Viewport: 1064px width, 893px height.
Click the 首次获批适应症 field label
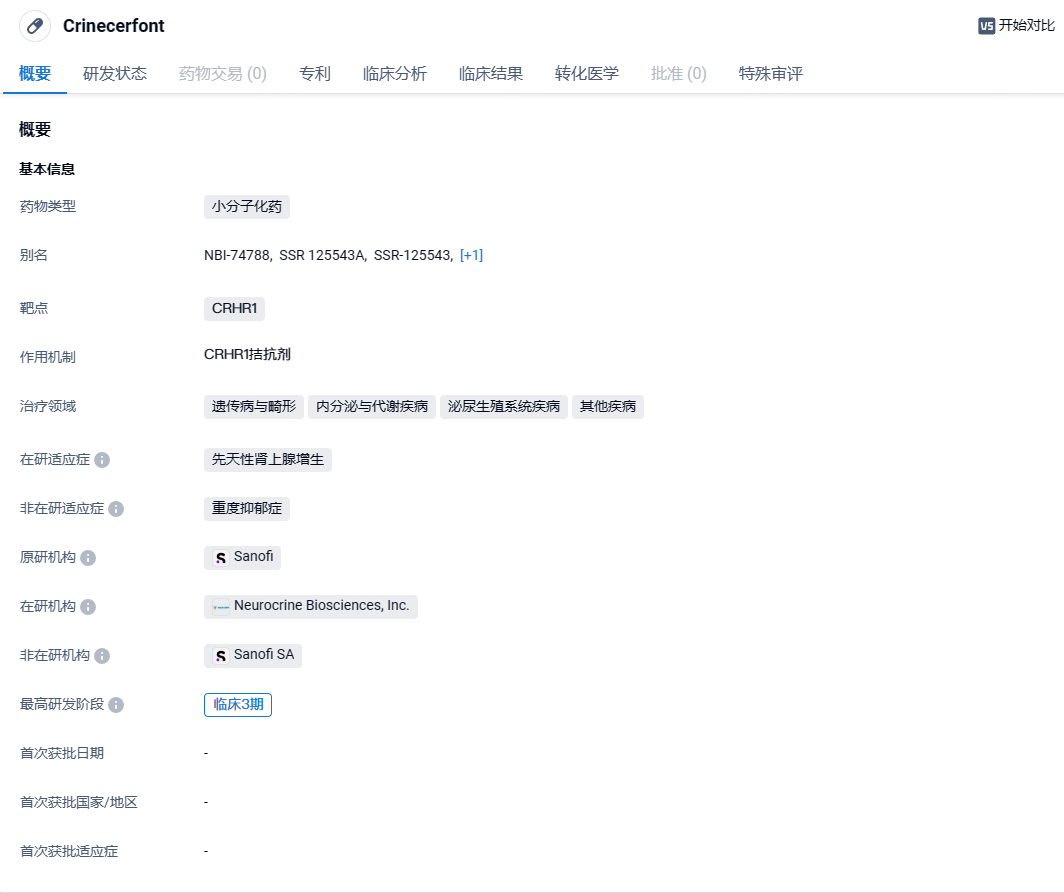pyautogui.click(x=69, y=852)
